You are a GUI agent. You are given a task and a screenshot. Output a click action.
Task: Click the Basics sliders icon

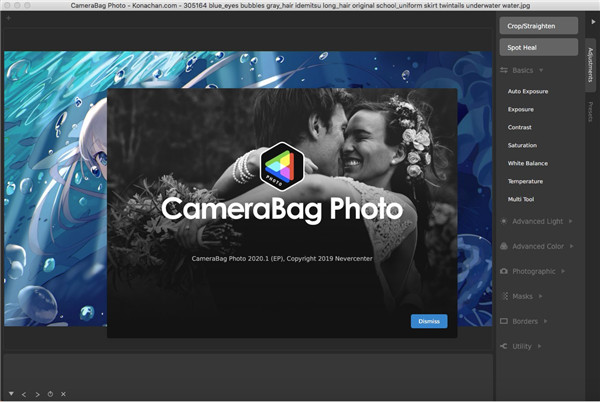pyautogui.click(x=503, y=71)
